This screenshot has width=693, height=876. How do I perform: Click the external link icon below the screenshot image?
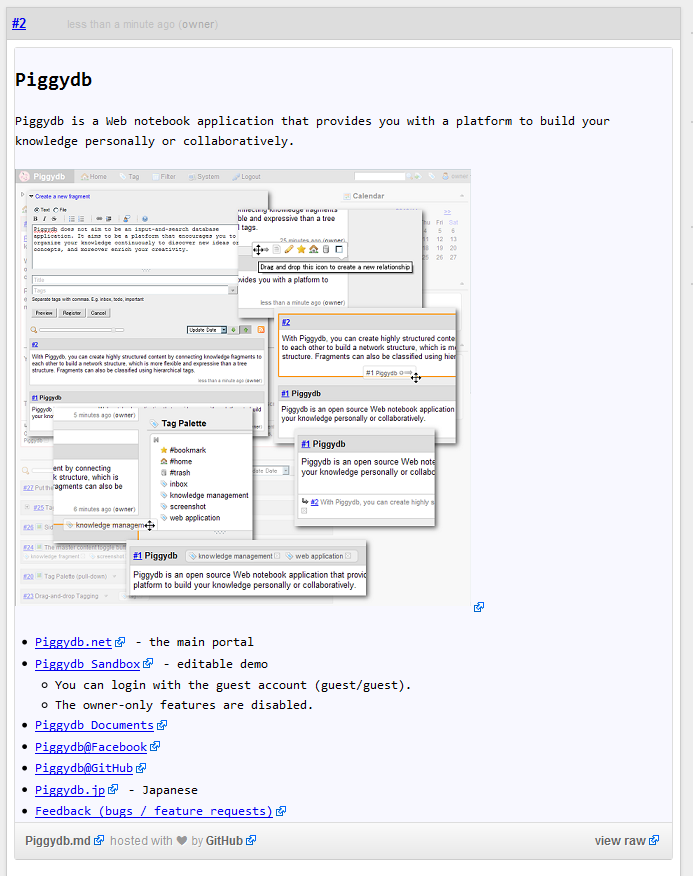480,607
